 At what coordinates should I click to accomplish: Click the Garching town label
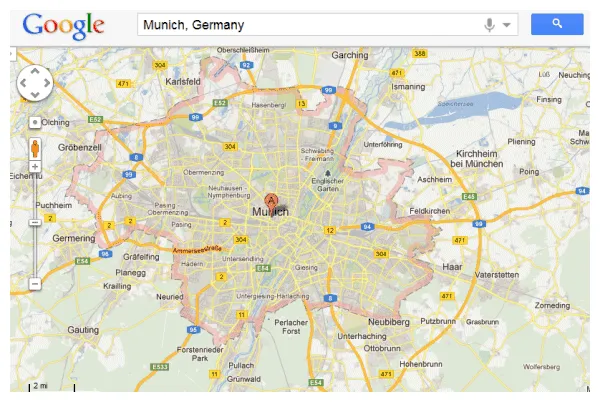pos(350,55)
